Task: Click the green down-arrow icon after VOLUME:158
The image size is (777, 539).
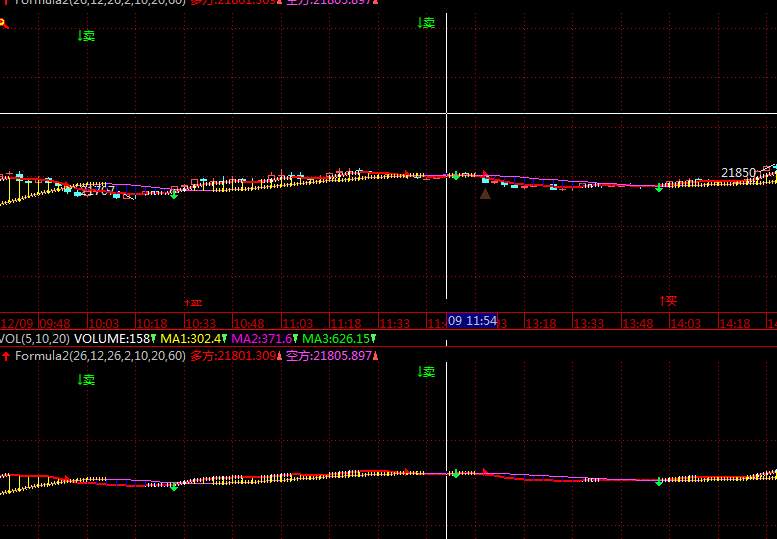Action: point(154,339)
